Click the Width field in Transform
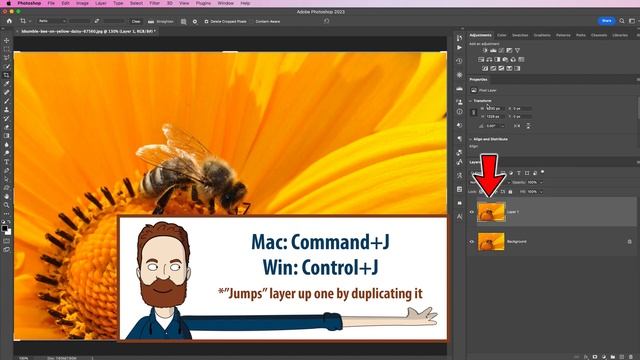 (x=495, y=109)
